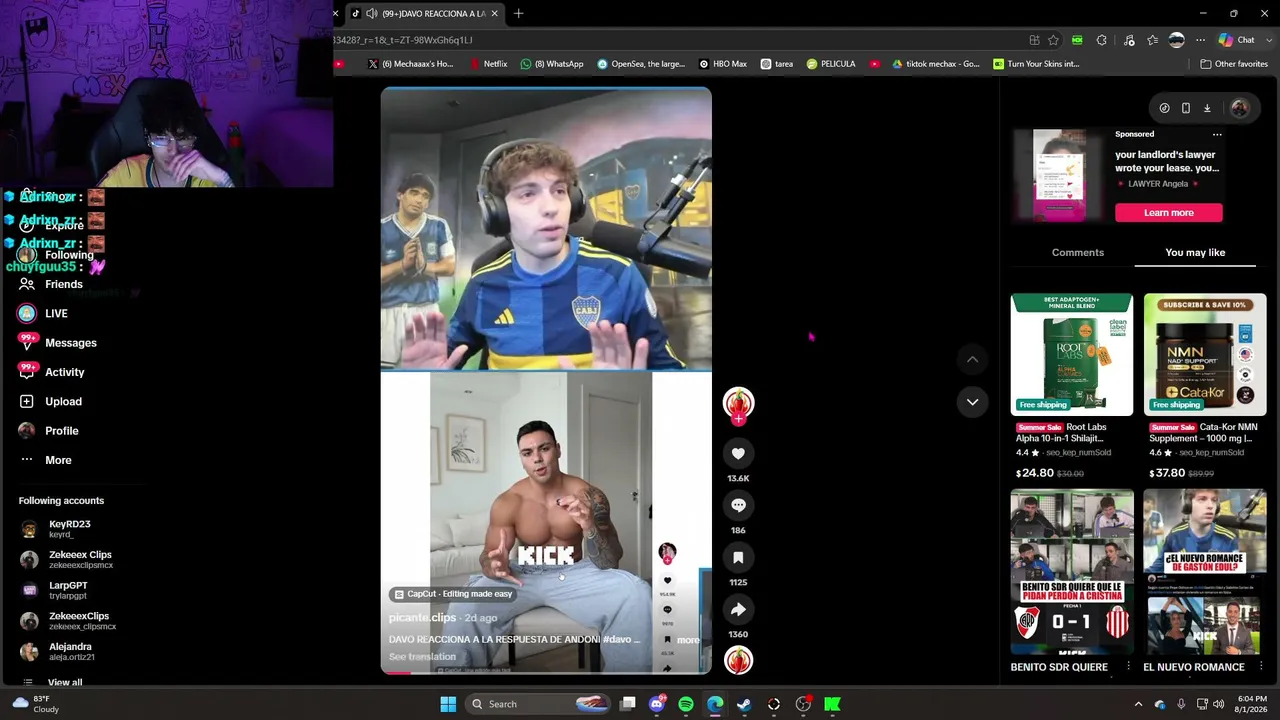
Task: Open the KeyRD23 following account
Action: point(70,529)
